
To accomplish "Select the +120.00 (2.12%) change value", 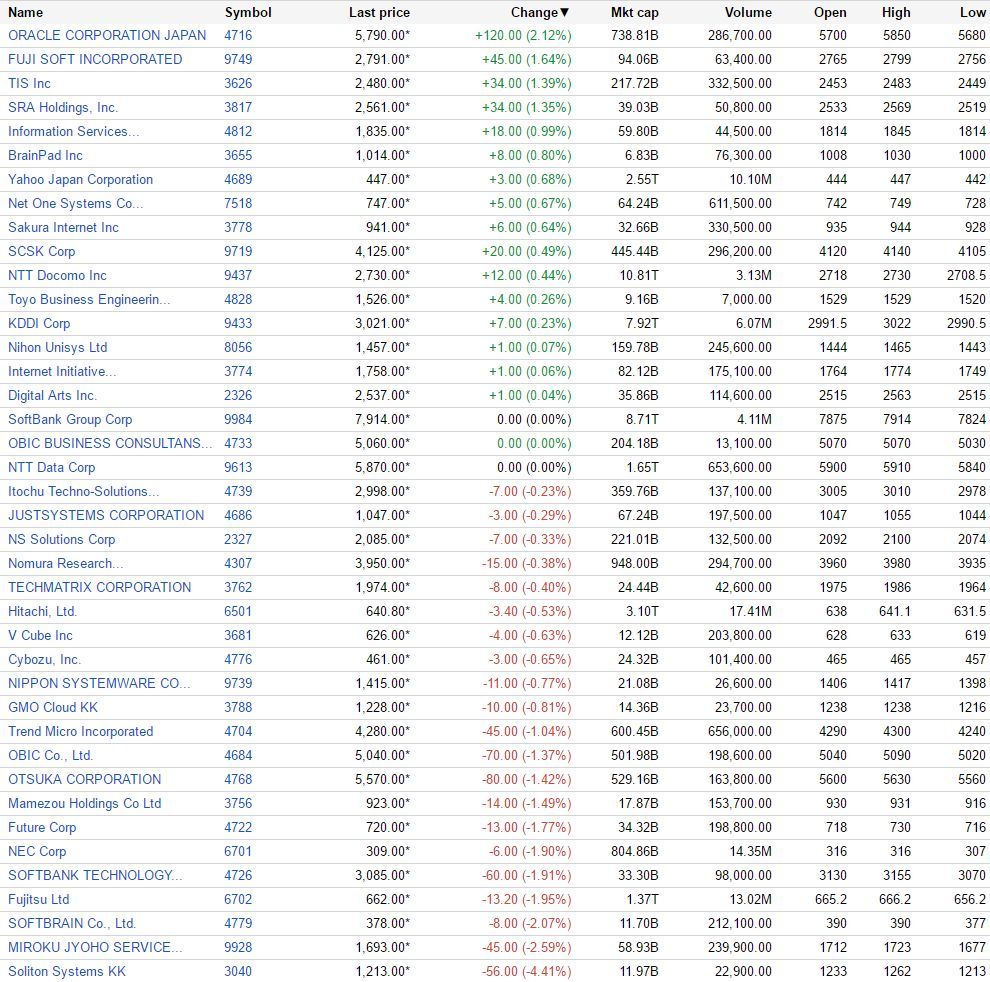I will coord(523,35).
